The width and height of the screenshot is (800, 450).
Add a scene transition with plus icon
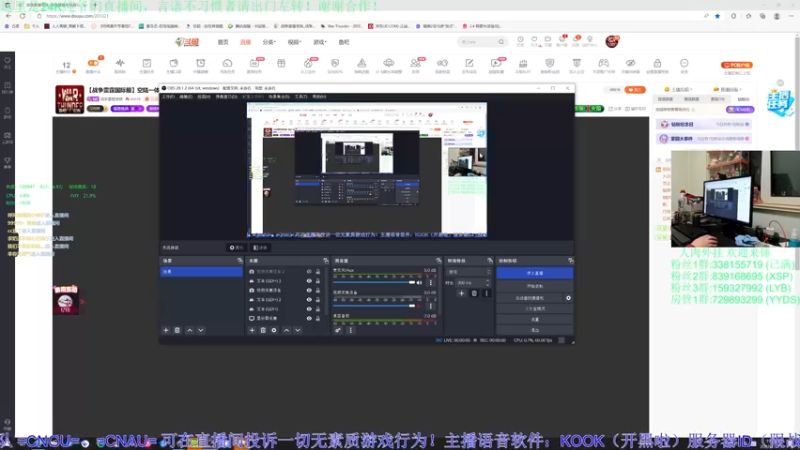pos(461,293)
